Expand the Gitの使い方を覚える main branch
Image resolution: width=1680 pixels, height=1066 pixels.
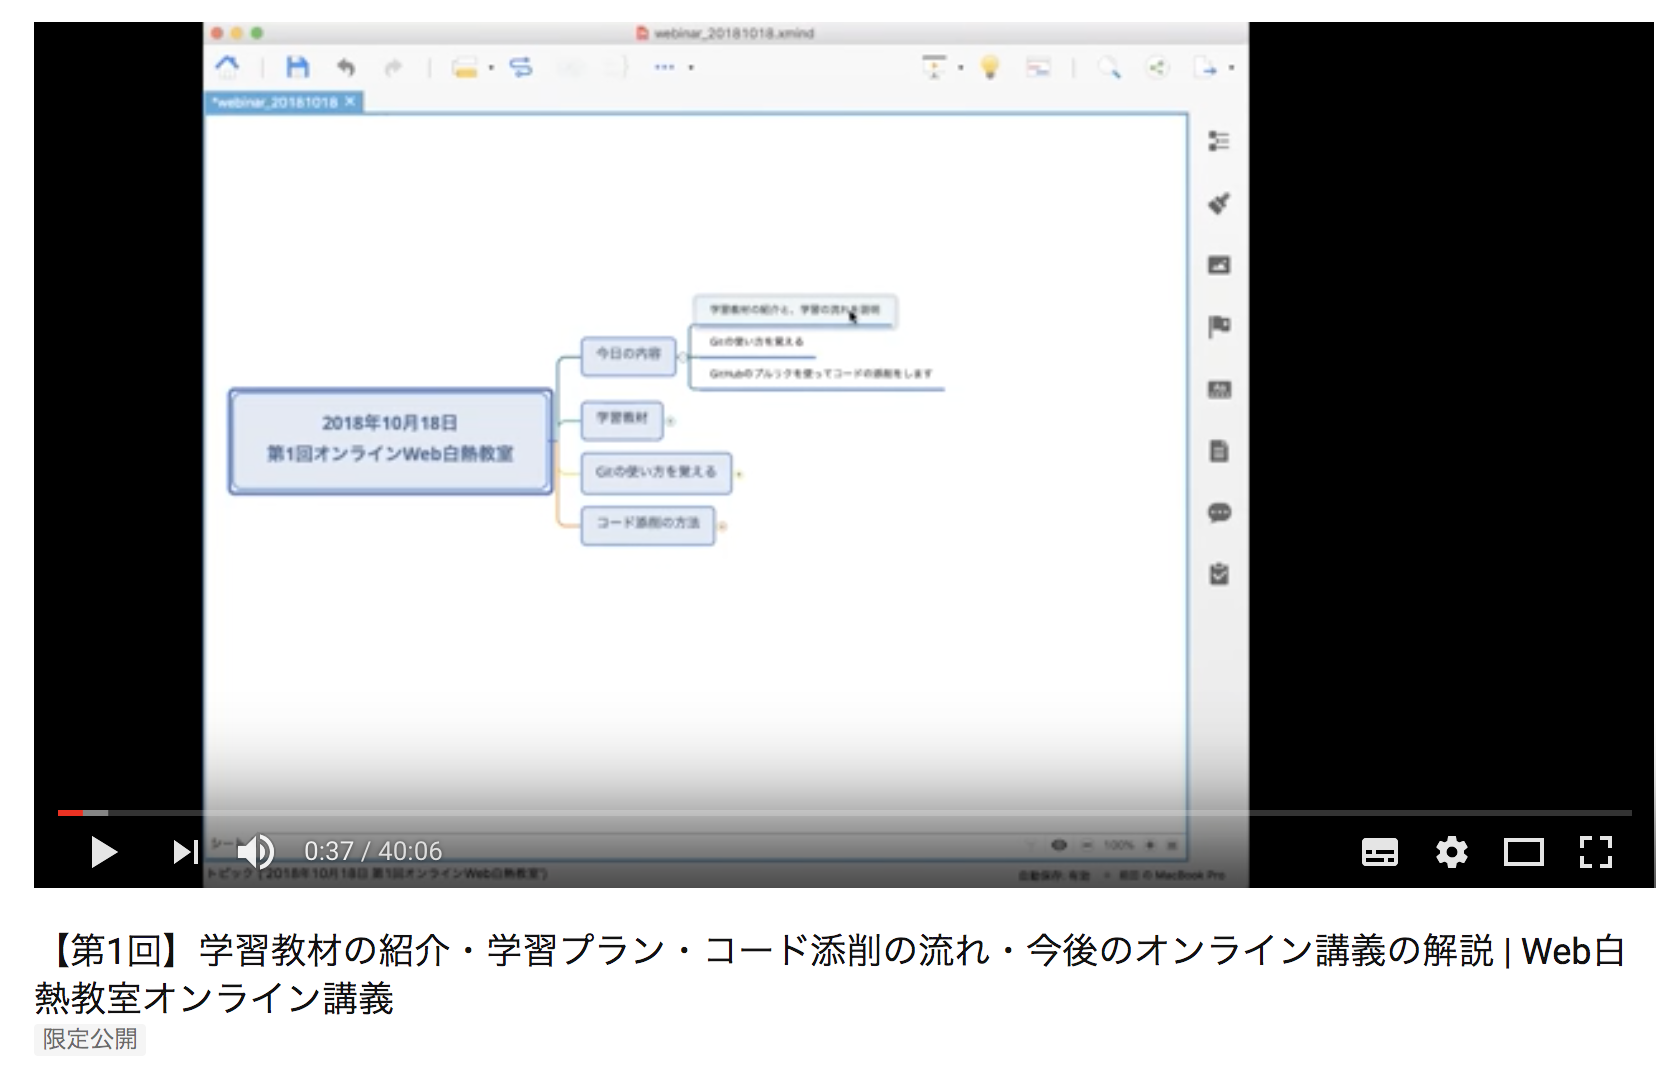[x=739, y=474]
